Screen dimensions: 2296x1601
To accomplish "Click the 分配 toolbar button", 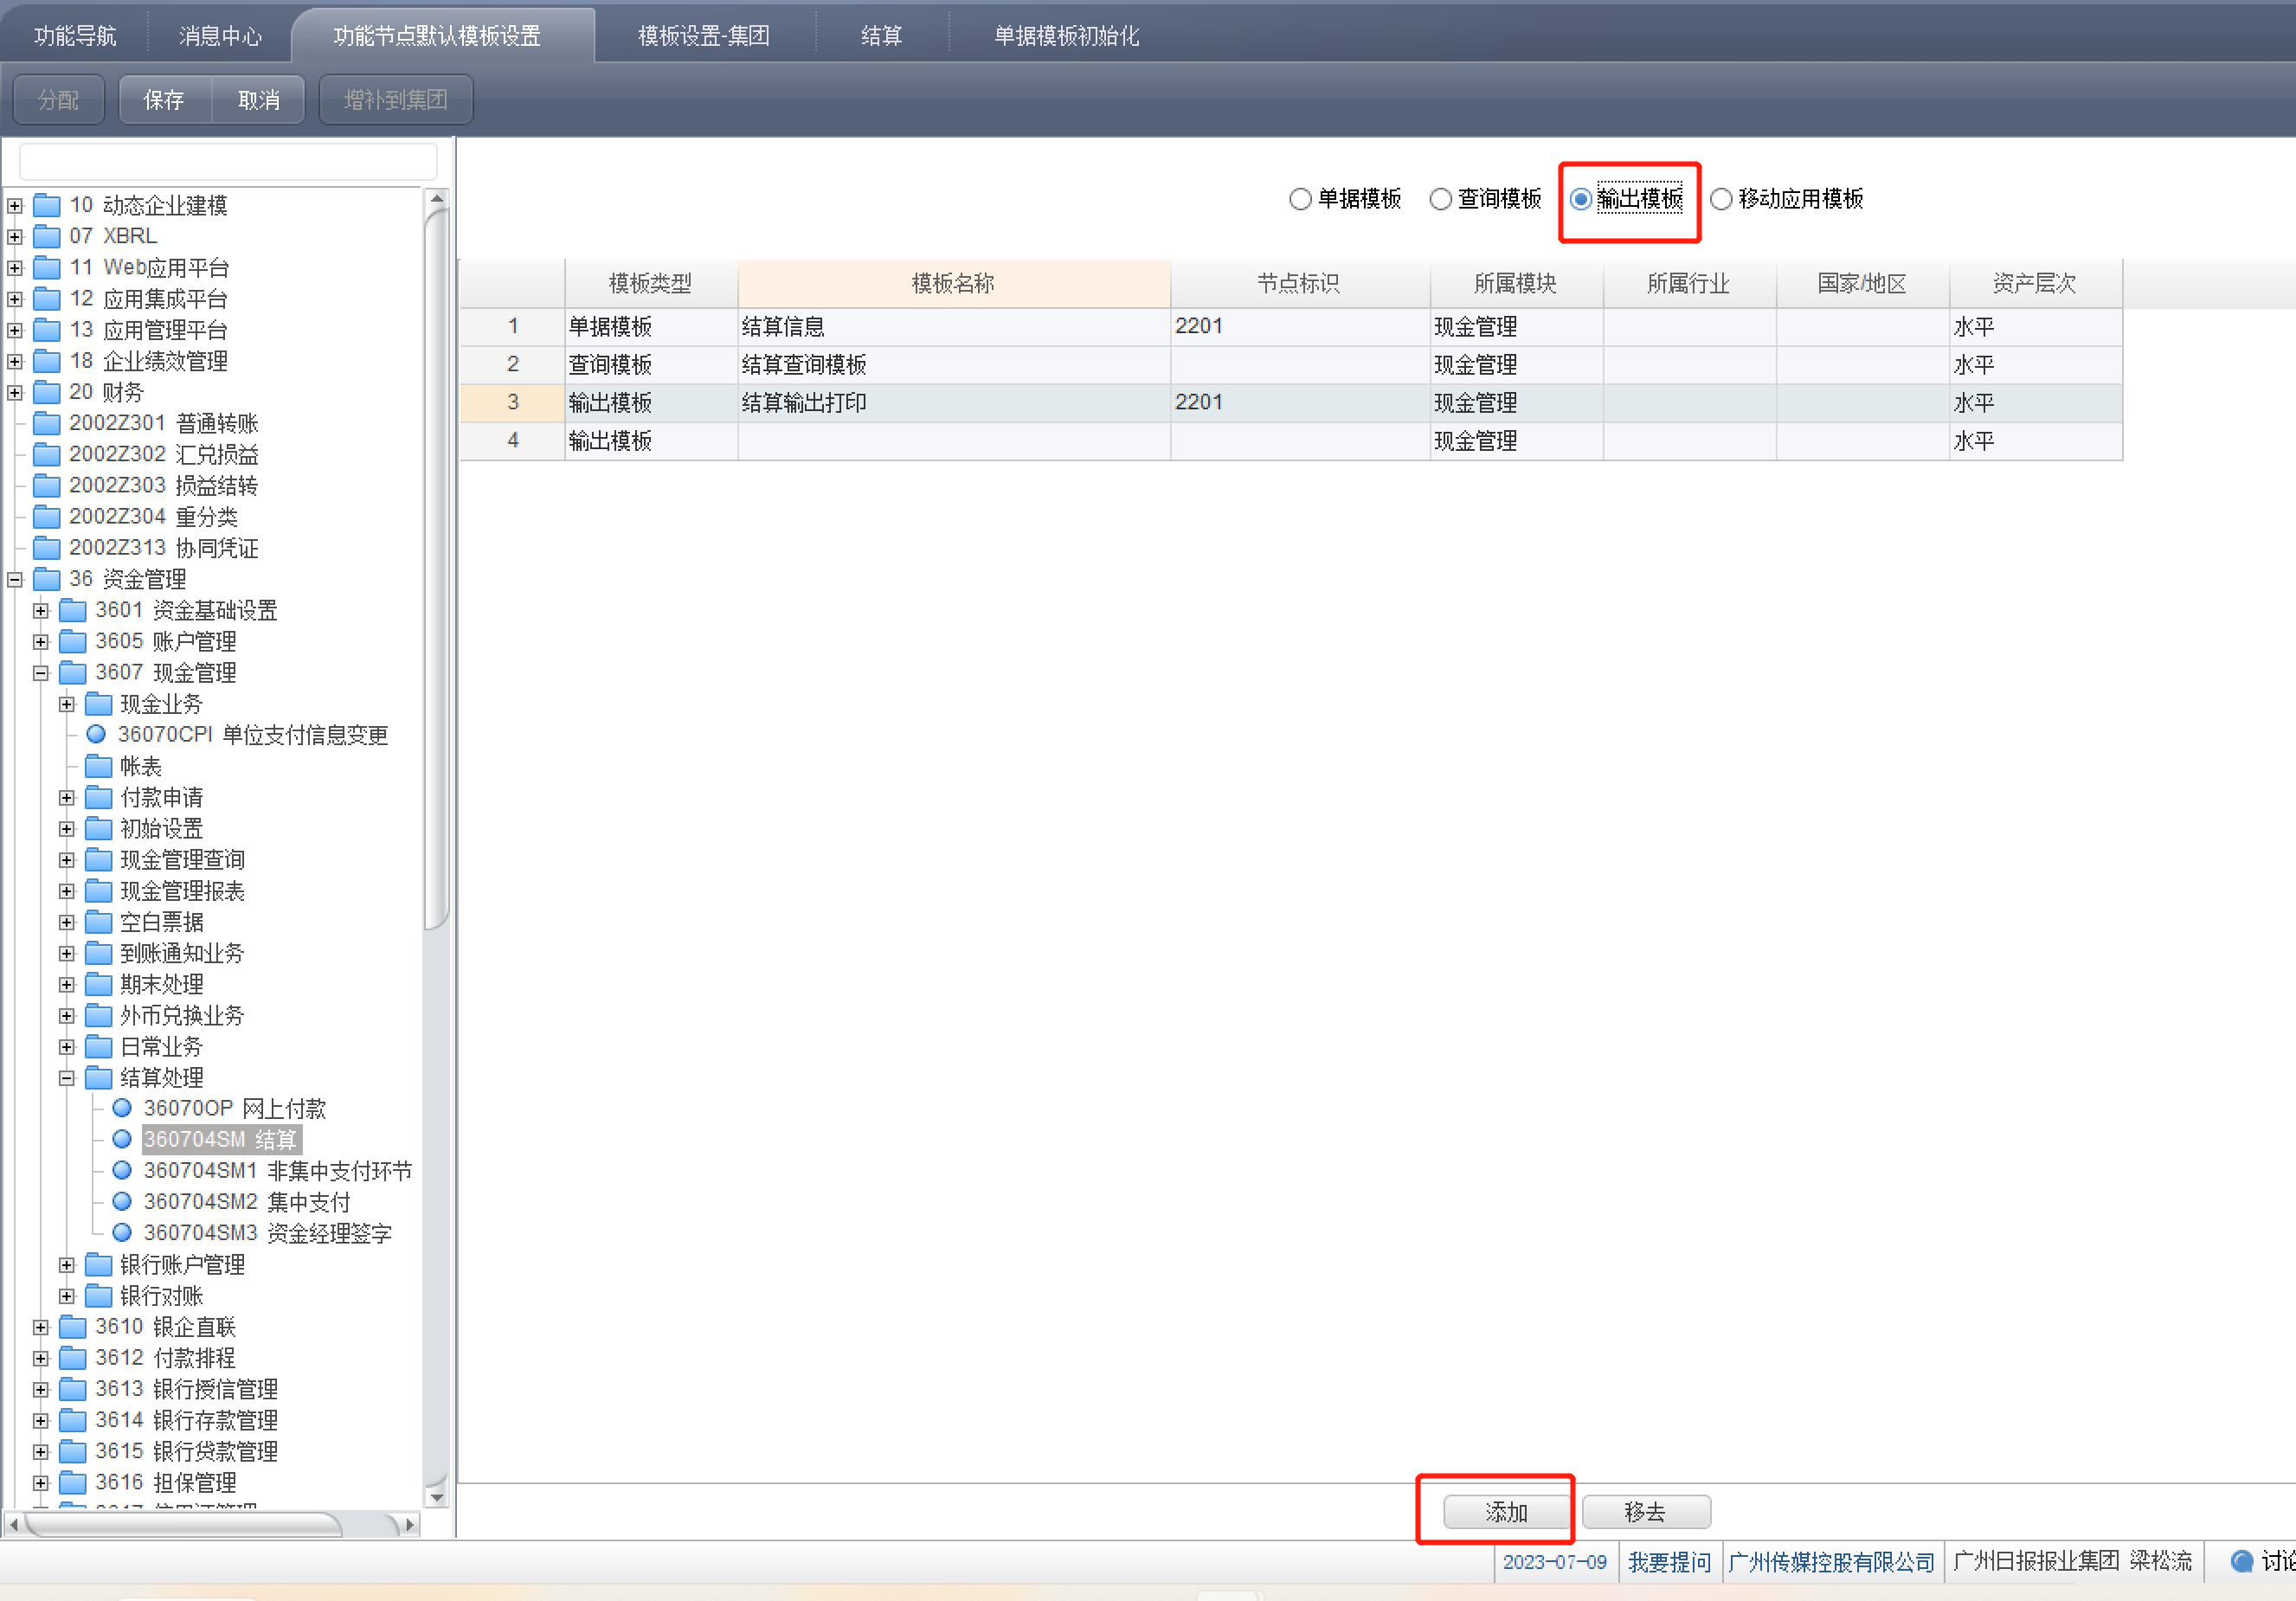I will (58, 100).
